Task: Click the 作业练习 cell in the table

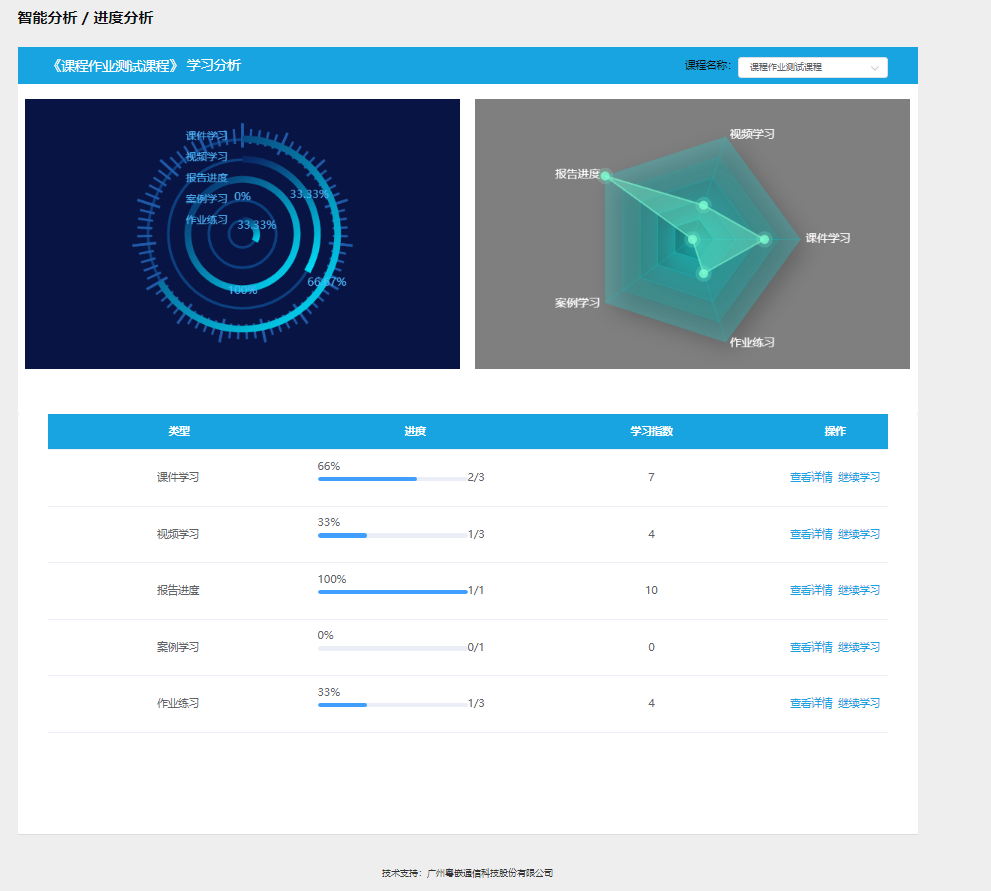Action: (x=178, y=703)
